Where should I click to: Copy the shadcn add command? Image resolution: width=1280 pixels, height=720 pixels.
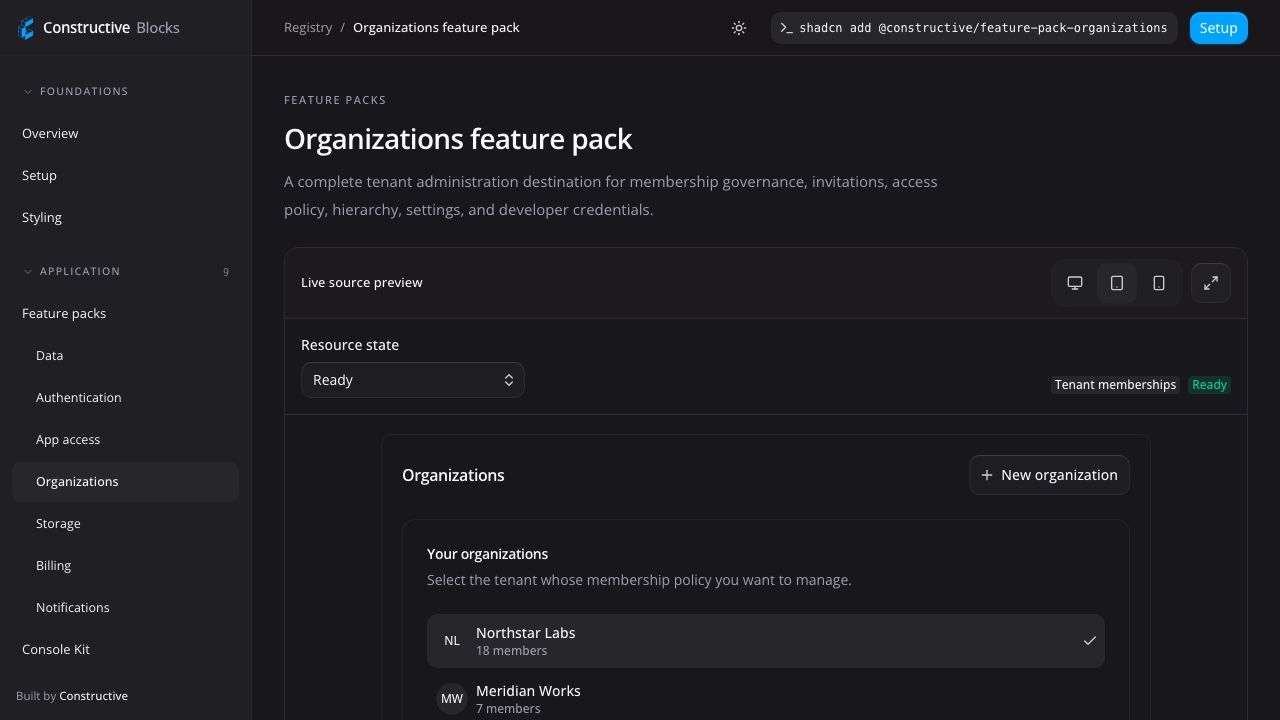coord(974,28)
